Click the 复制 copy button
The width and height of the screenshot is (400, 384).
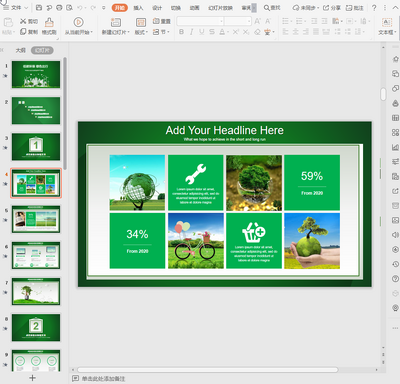pos(29,32)
